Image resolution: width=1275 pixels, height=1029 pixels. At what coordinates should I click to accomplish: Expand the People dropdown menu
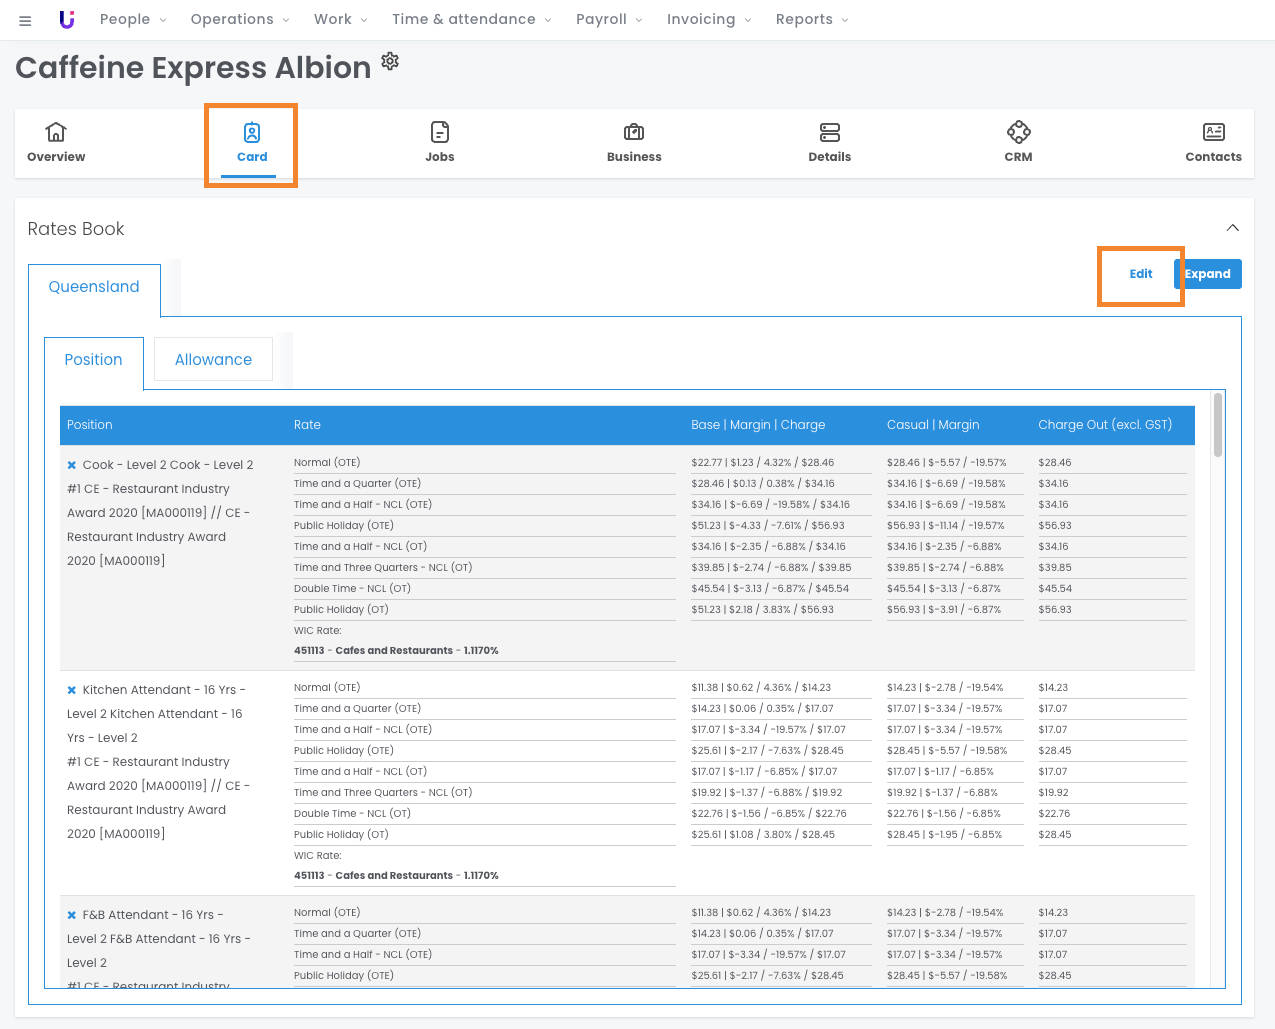point(133,20)
